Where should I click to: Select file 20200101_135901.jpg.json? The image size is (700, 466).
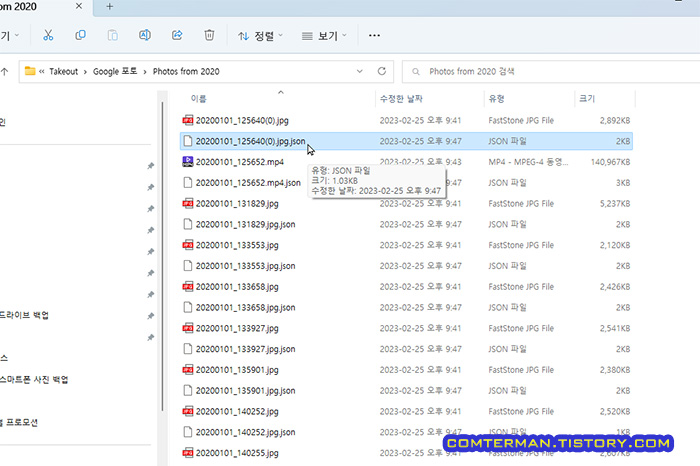pos(406,391)
